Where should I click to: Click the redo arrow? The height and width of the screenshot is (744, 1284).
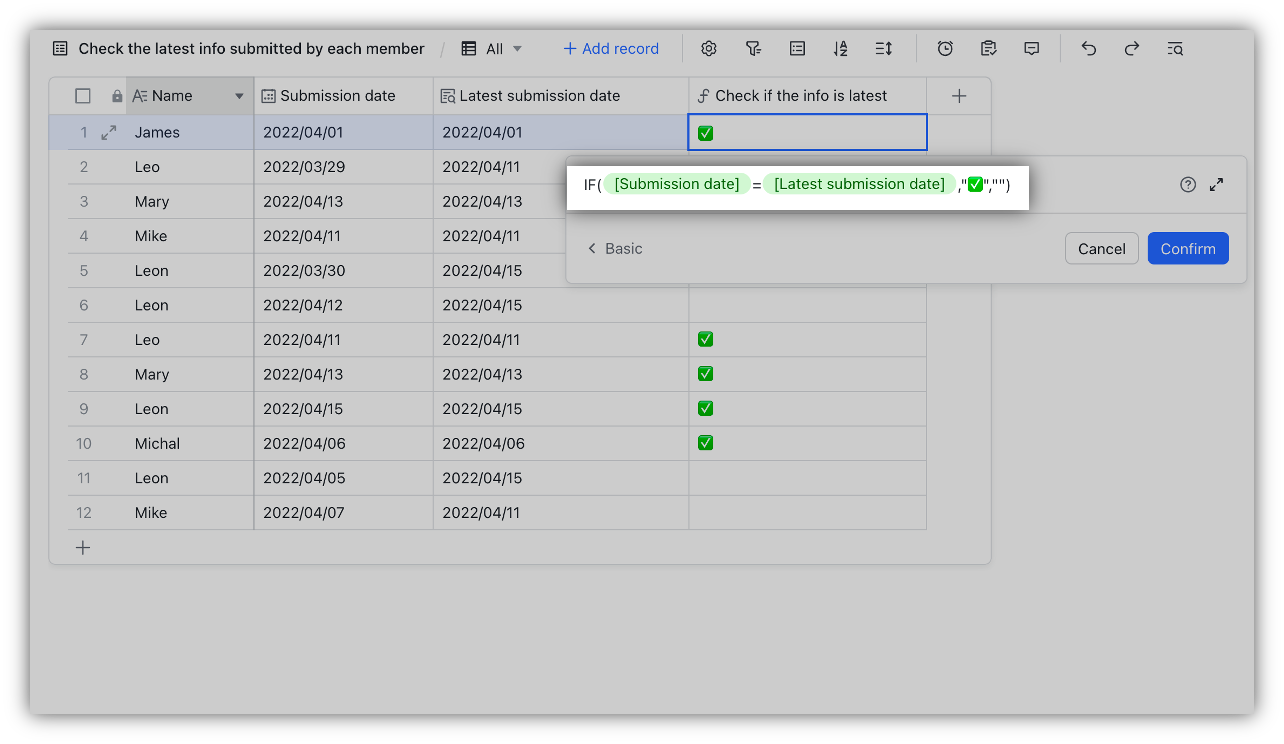(x=1132, y=49)
